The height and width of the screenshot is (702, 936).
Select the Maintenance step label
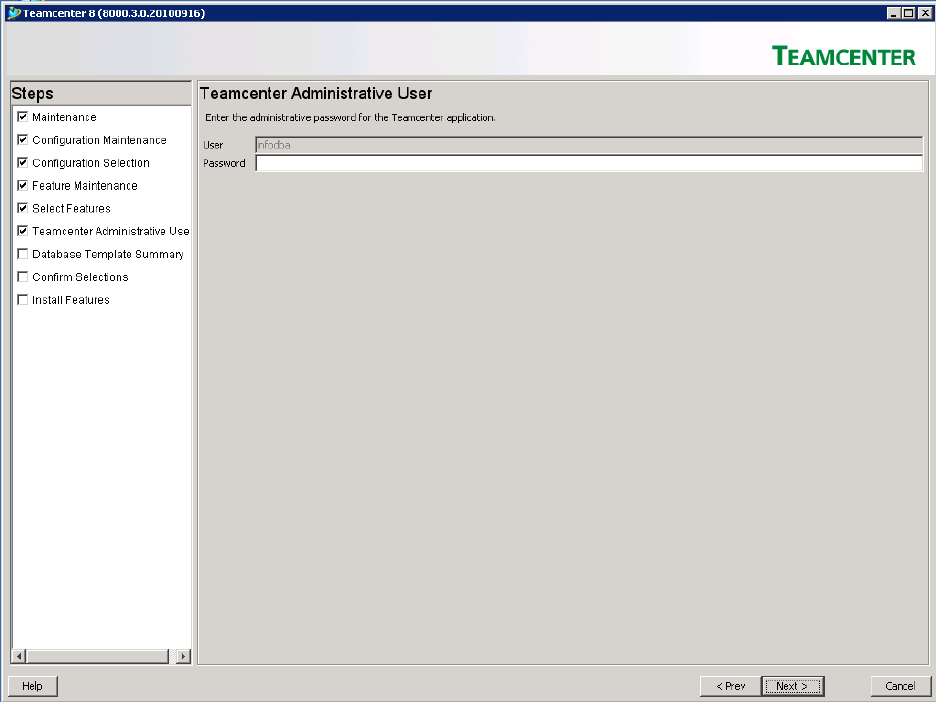(x=64, y=117)
